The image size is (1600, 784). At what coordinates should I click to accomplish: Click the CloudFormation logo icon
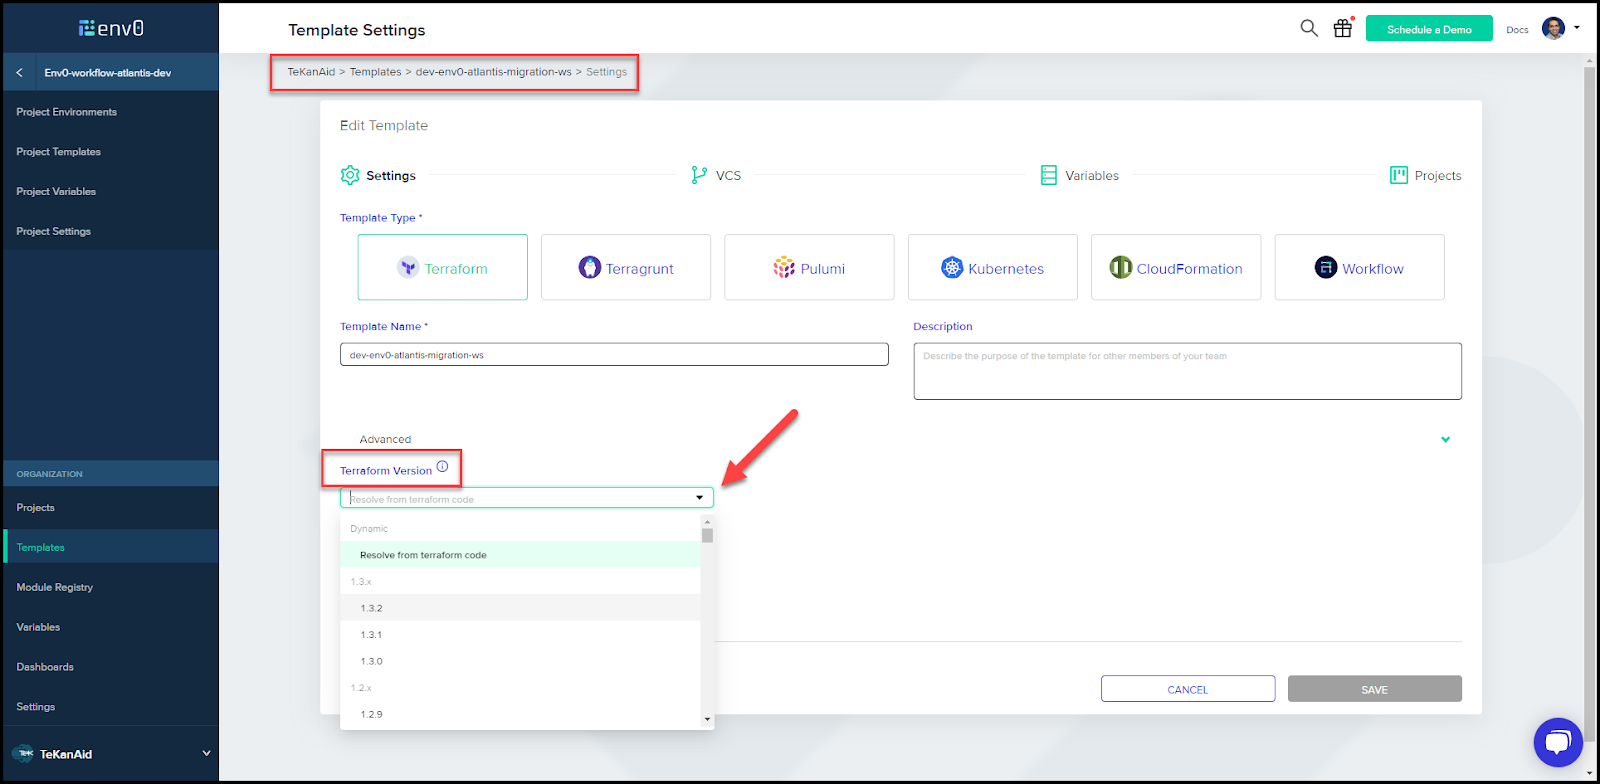[x=1121, y=267]
